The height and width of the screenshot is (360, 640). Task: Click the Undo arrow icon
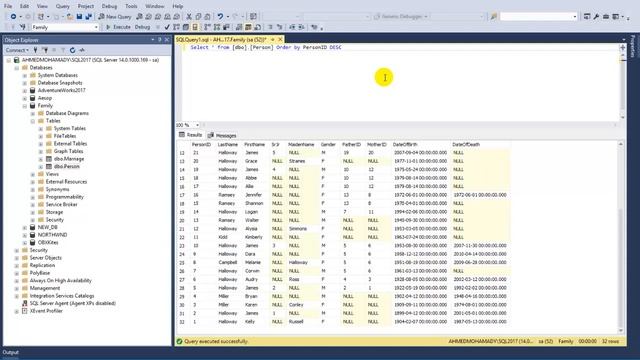(x=220, y=17)
